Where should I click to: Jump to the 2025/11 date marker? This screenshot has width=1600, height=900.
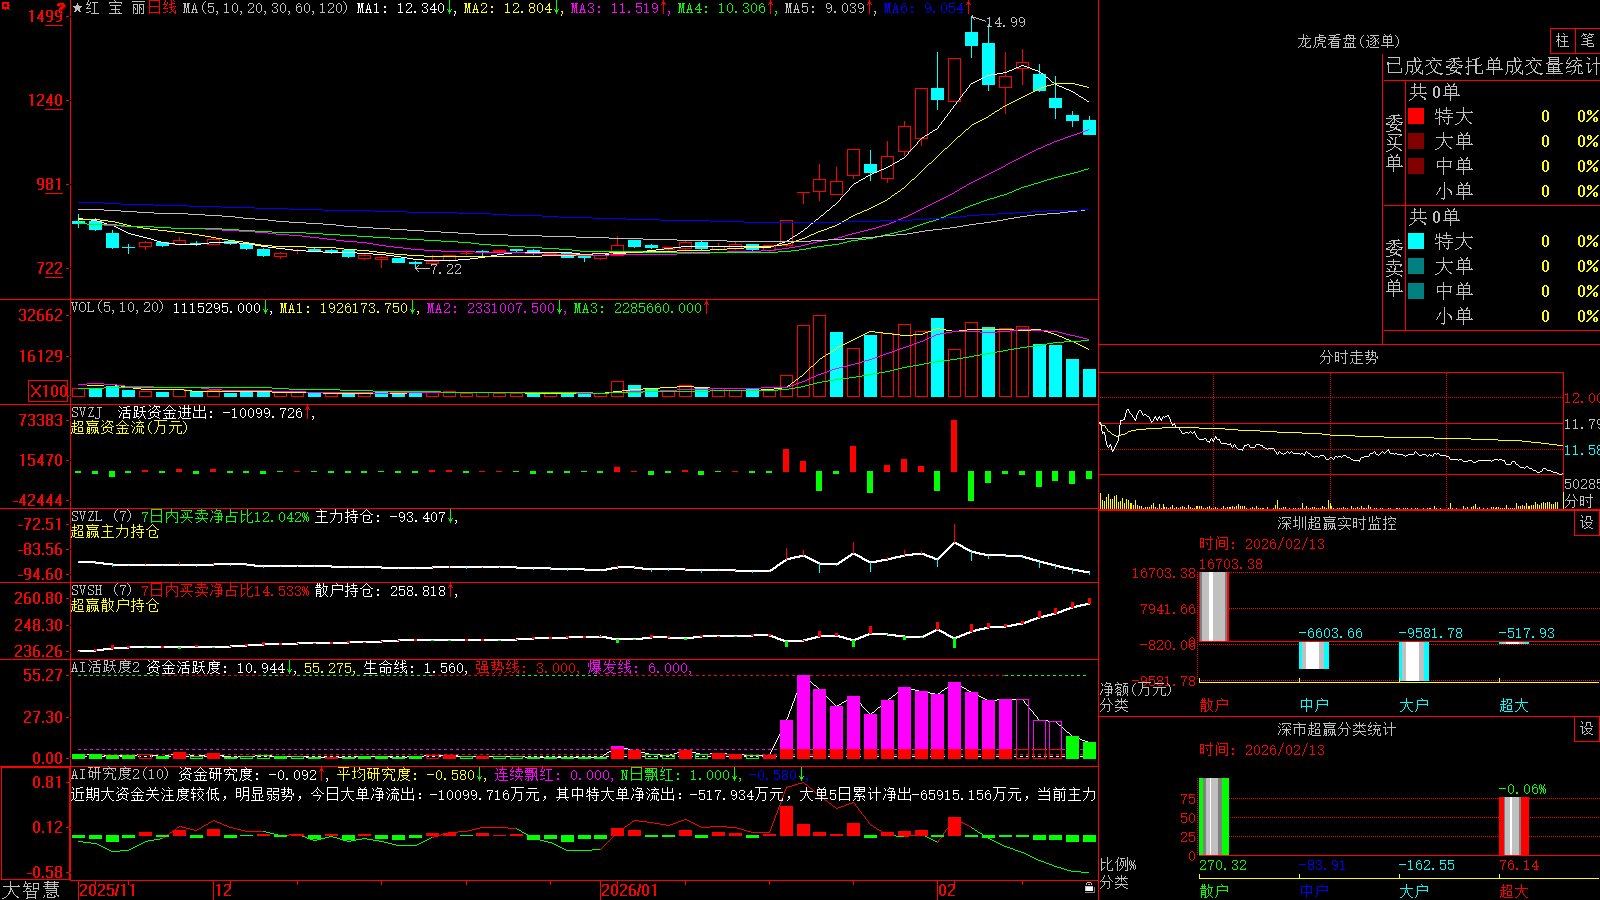click(107, 890)
